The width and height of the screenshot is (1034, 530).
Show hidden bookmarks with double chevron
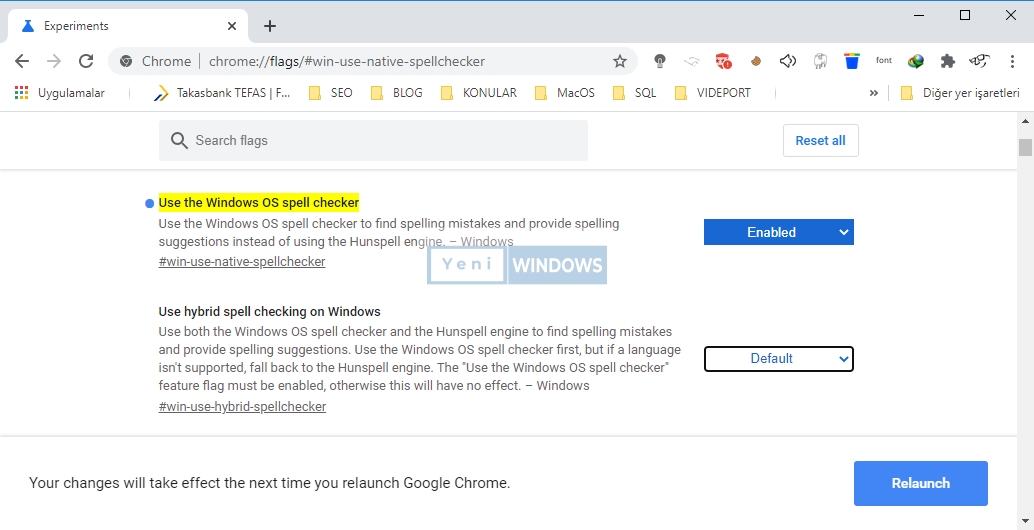coord(874,93)
